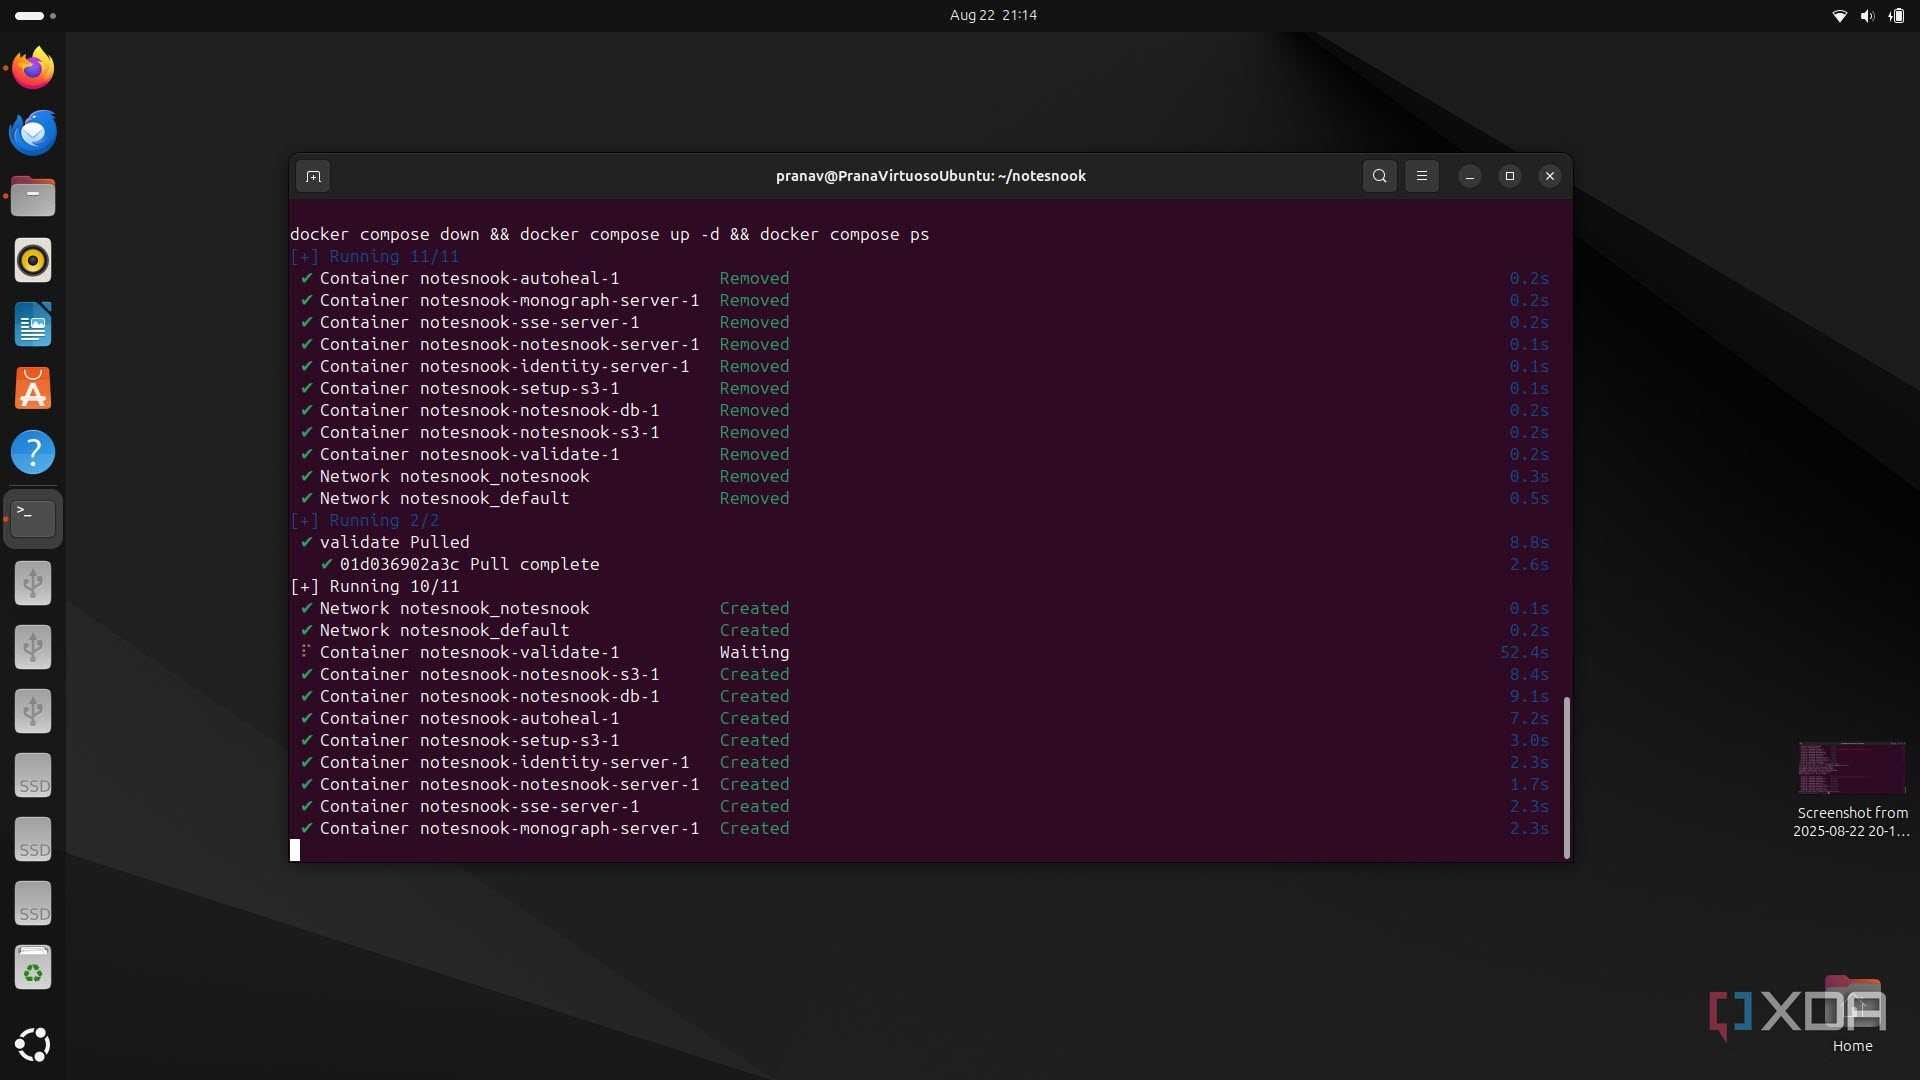
Task: Open the Trash icon in dock
Action: pos(33,968)
